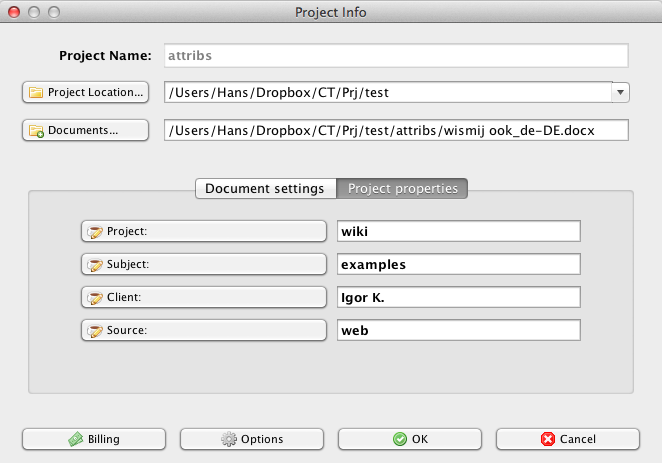The width and height of the screenshot is (662, 463).
Task: Click the Options gear icon
Action: [x=229, y=439]
